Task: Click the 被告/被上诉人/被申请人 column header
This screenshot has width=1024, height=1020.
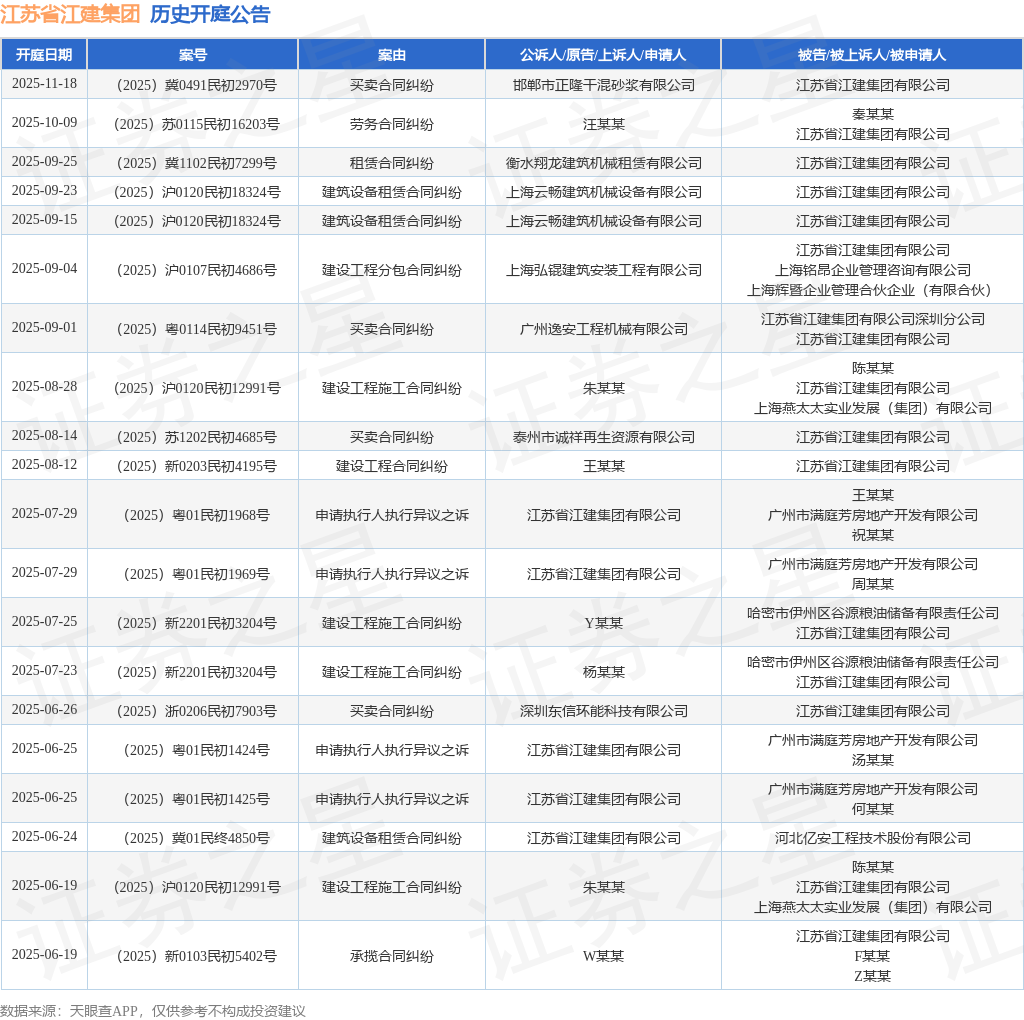Action: click(872, 55)
